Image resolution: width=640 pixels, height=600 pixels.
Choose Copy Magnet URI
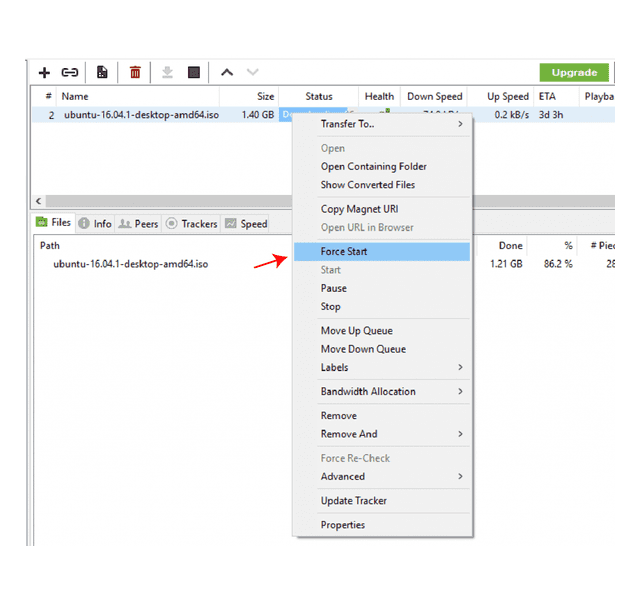pos(382,209)
